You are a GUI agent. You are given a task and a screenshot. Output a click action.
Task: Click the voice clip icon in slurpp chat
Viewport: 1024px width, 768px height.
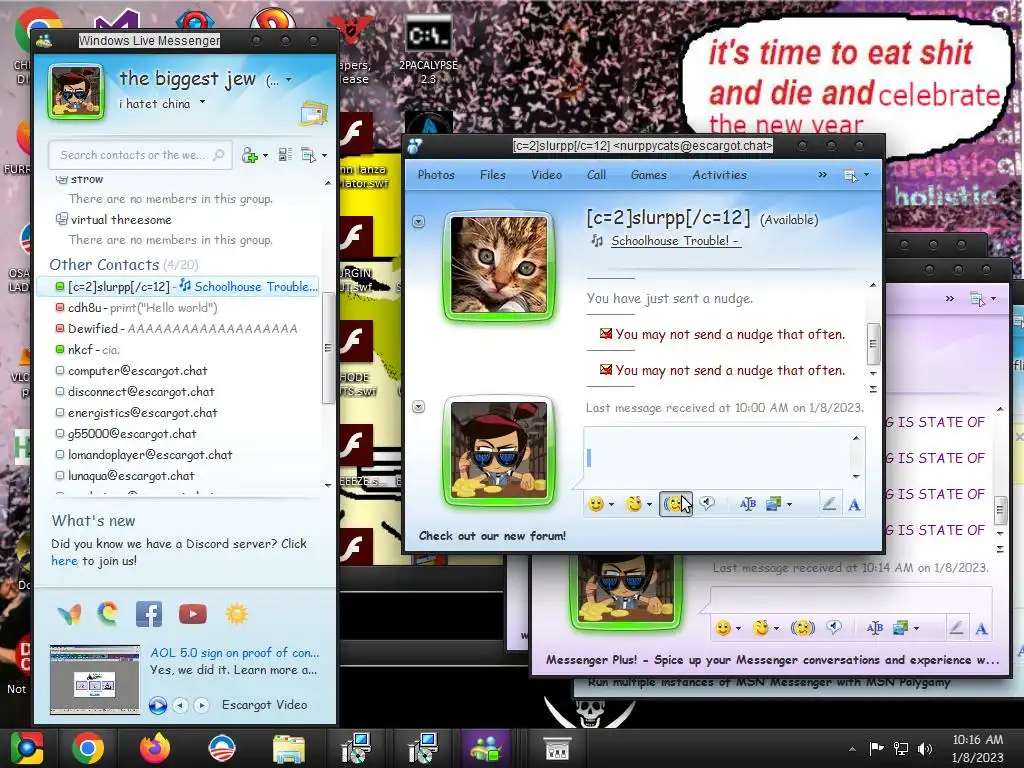(707, 504)
